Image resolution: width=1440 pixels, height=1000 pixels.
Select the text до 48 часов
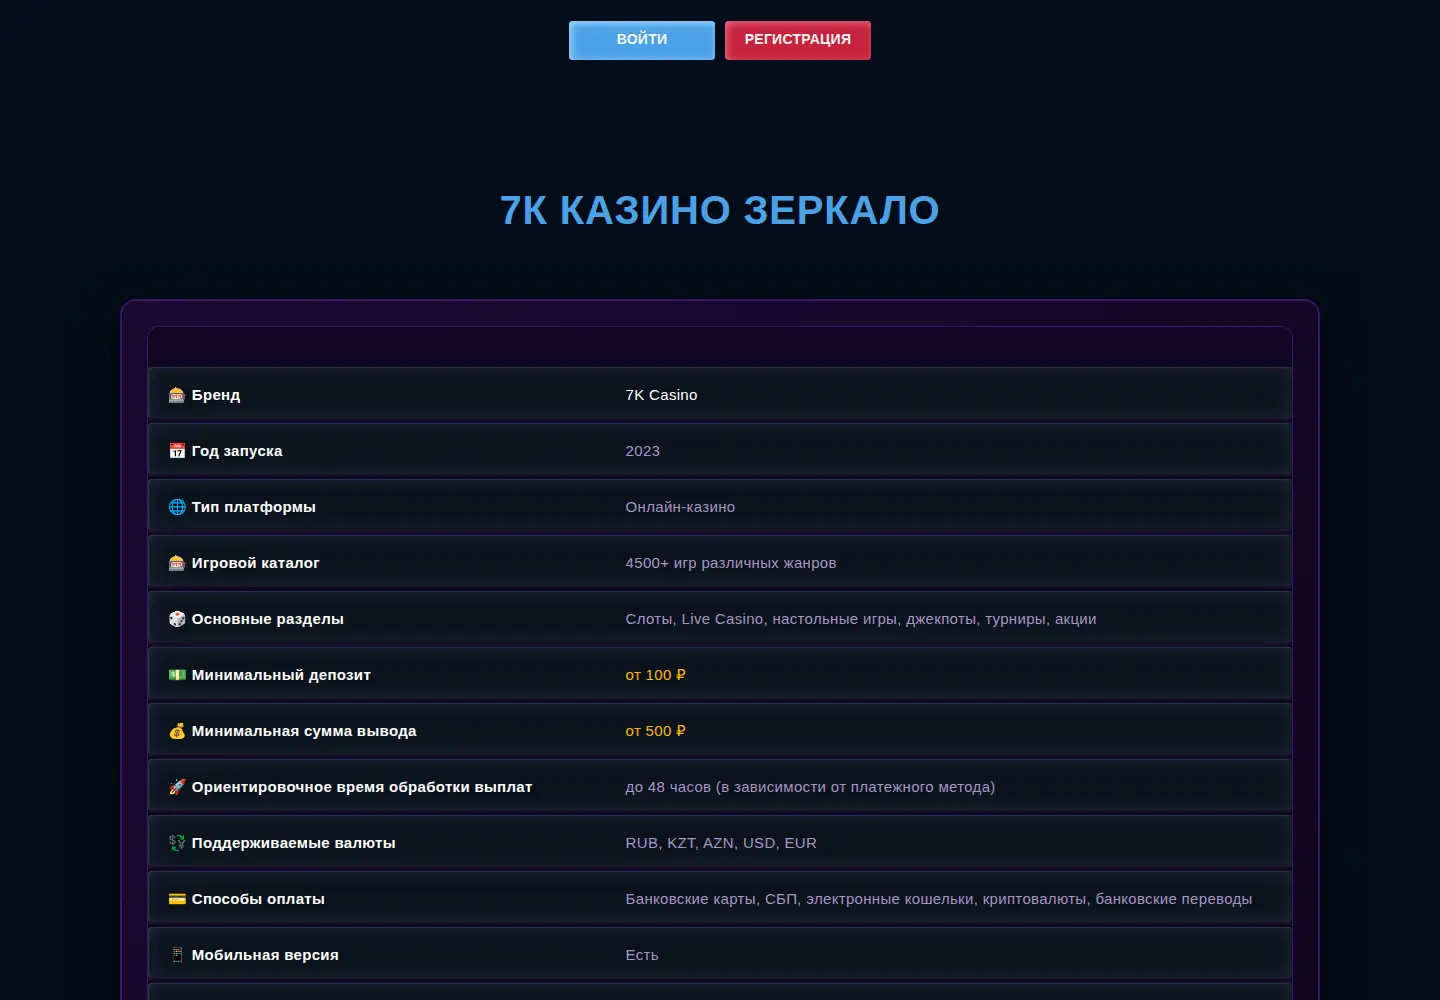[668, 787]
